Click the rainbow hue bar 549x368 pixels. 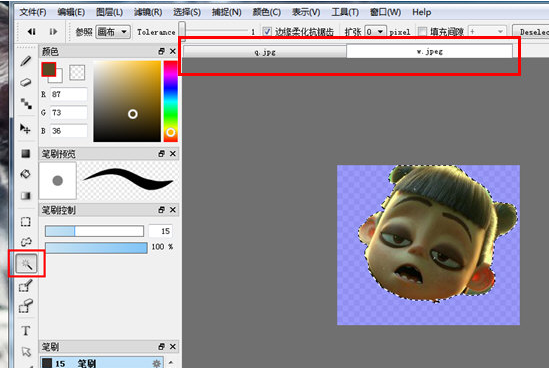(x=171, y=101)
